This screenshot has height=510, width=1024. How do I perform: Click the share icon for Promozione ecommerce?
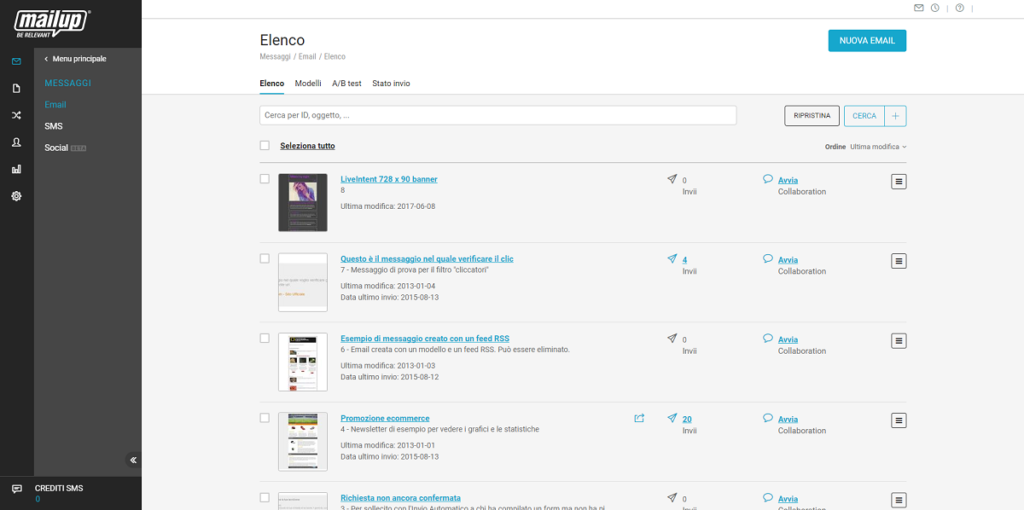[639, 419]
